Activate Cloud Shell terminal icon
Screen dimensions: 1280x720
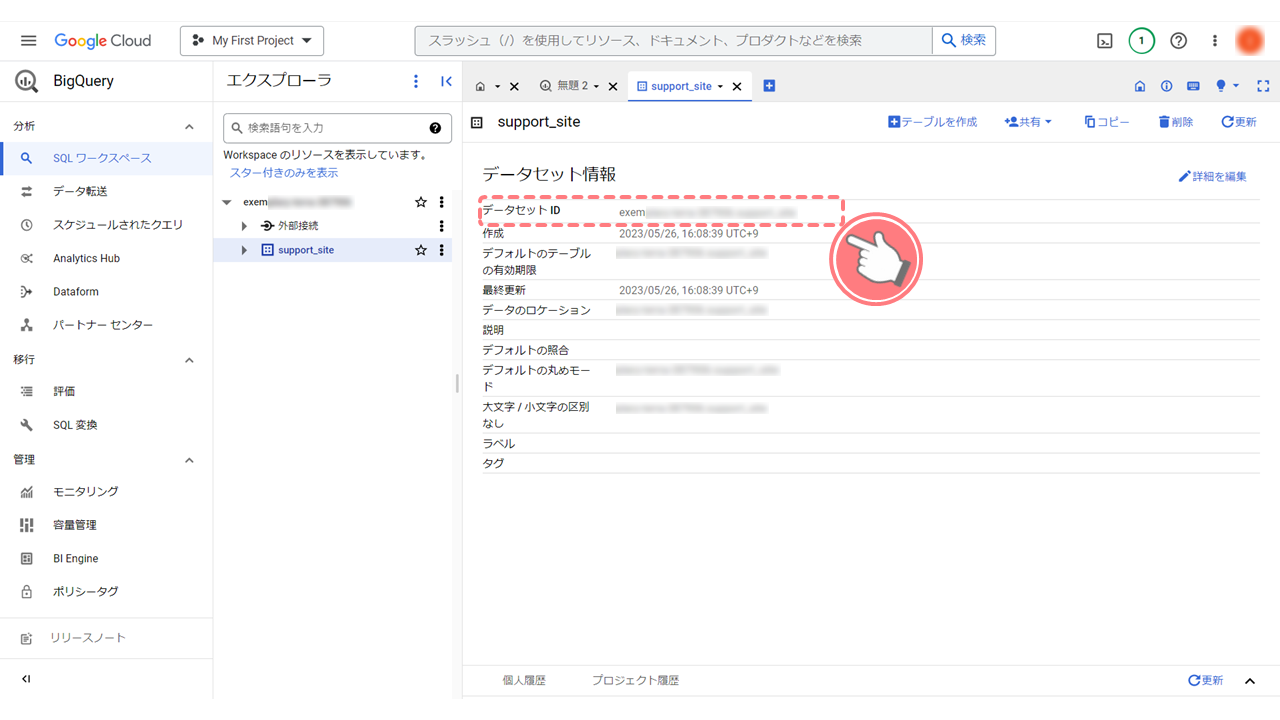point(1105,41)
